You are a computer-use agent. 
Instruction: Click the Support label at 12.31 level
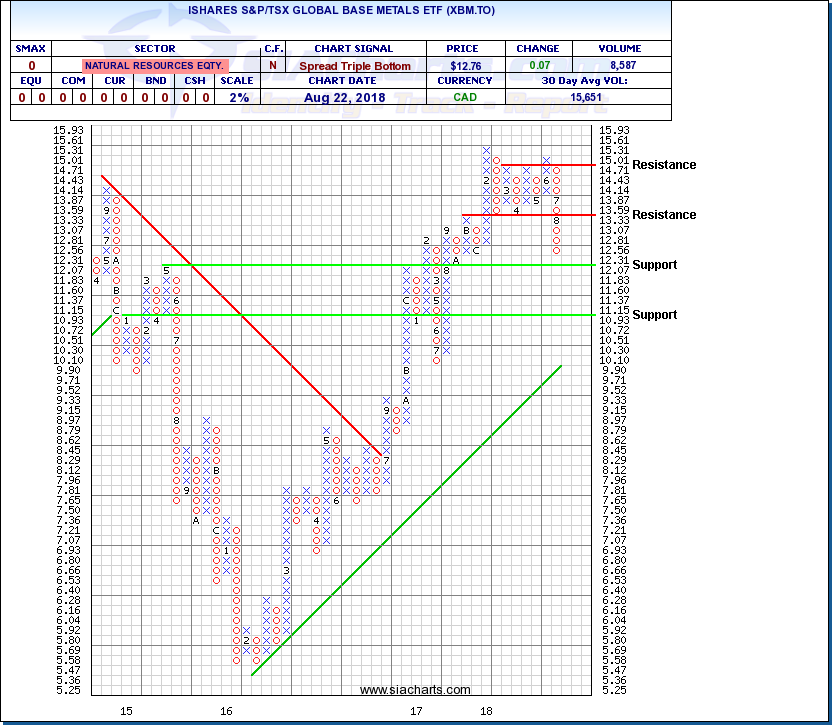coord(655,265)
